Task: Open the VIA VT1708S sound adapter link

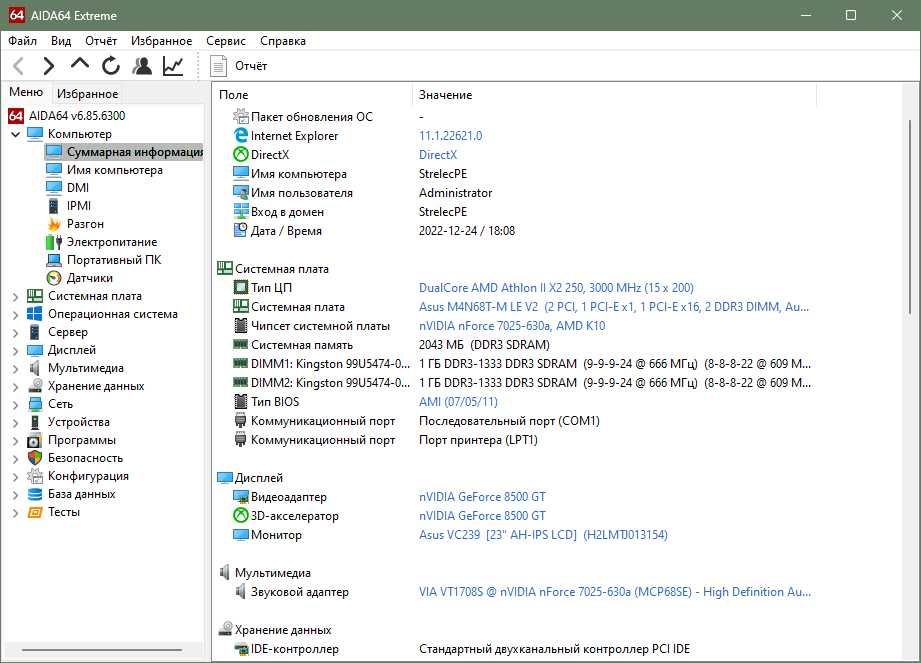Action: 614,592
